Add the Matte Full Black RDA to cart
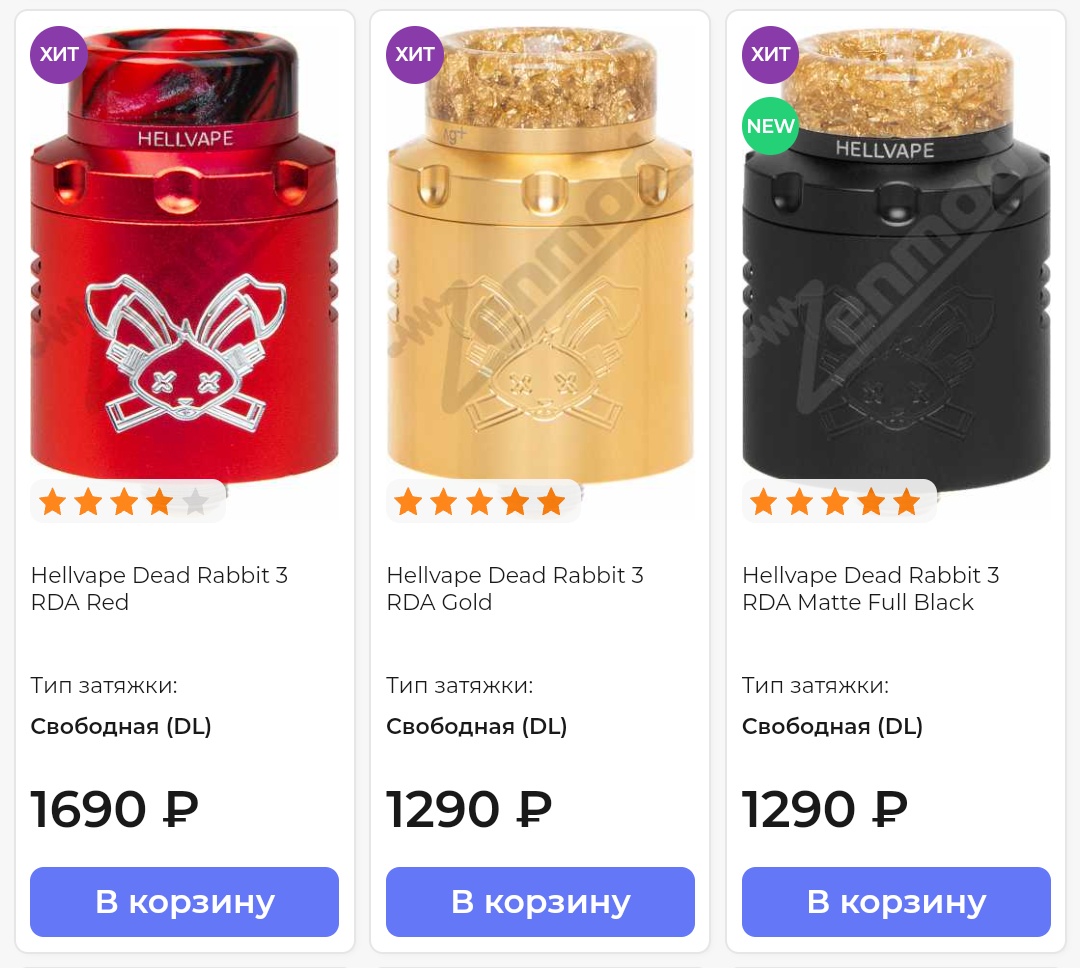Image resolution: width=1080 pixels, height=968 pixels. click(896, 902)
